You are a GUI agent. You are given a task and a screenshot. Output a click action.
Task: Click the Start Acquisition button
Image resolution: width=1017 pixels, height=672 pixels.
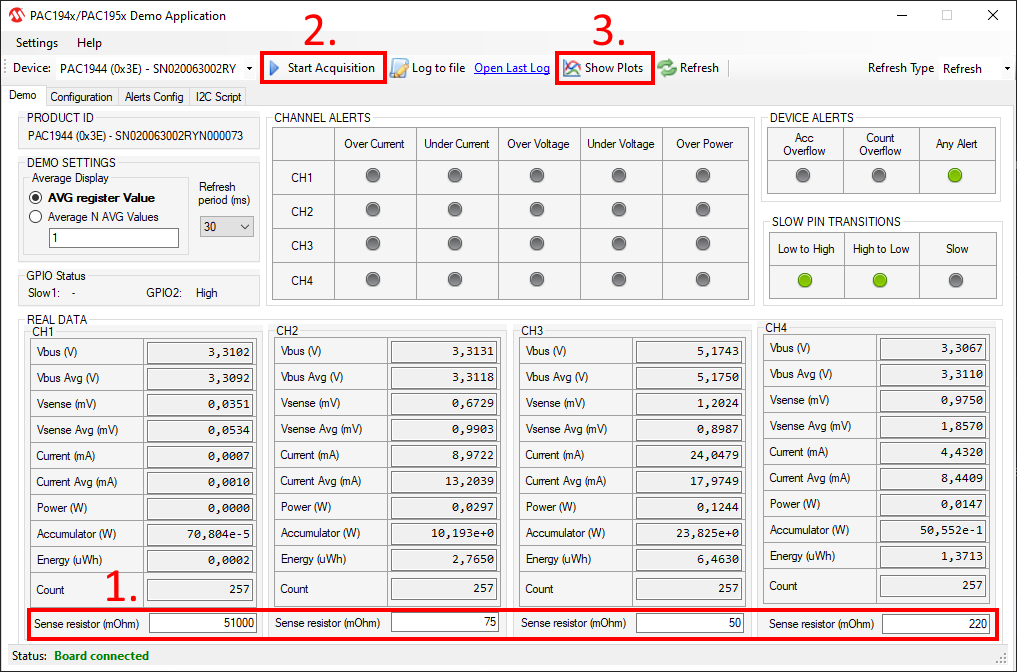(x=324, y=67)
